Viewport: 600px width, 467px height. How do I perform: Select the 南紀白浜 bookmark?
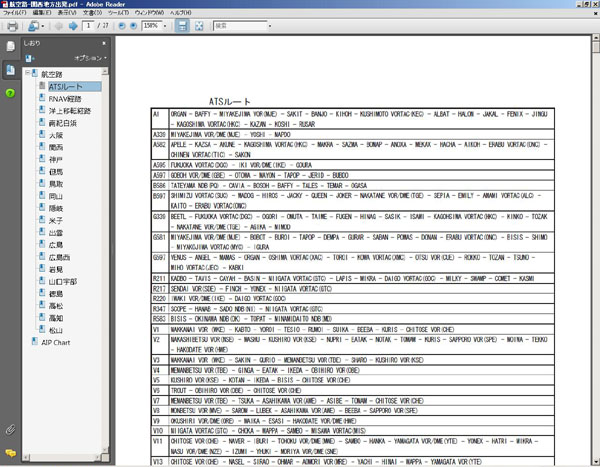62,123
